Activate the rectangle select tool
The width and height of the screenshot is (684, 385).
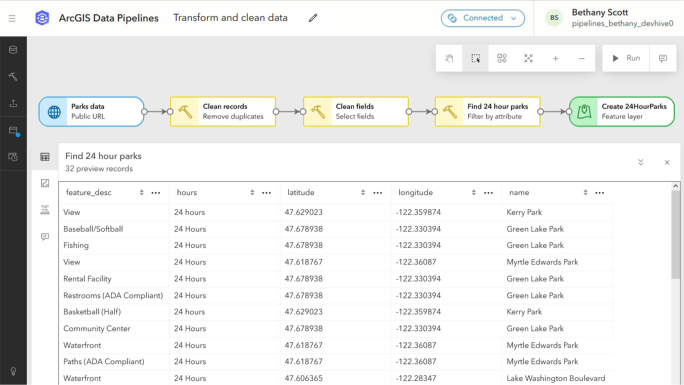[475, 58]
